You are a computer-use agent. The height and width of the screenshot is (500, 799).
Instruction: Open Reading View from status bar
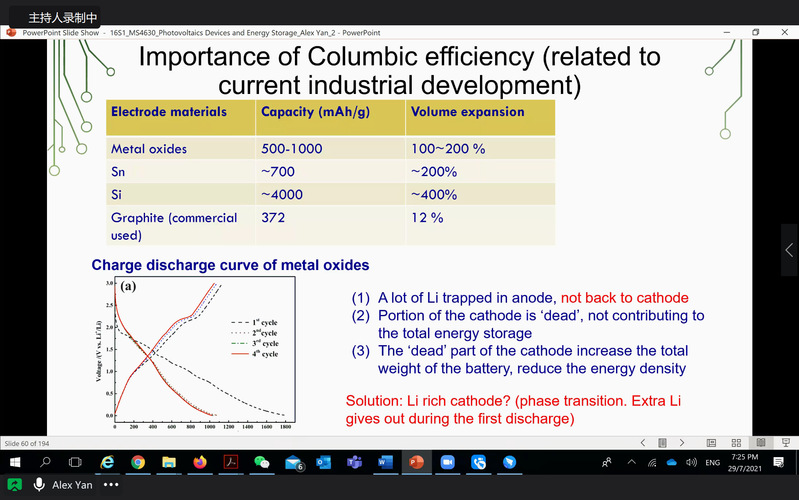[760, 442]
